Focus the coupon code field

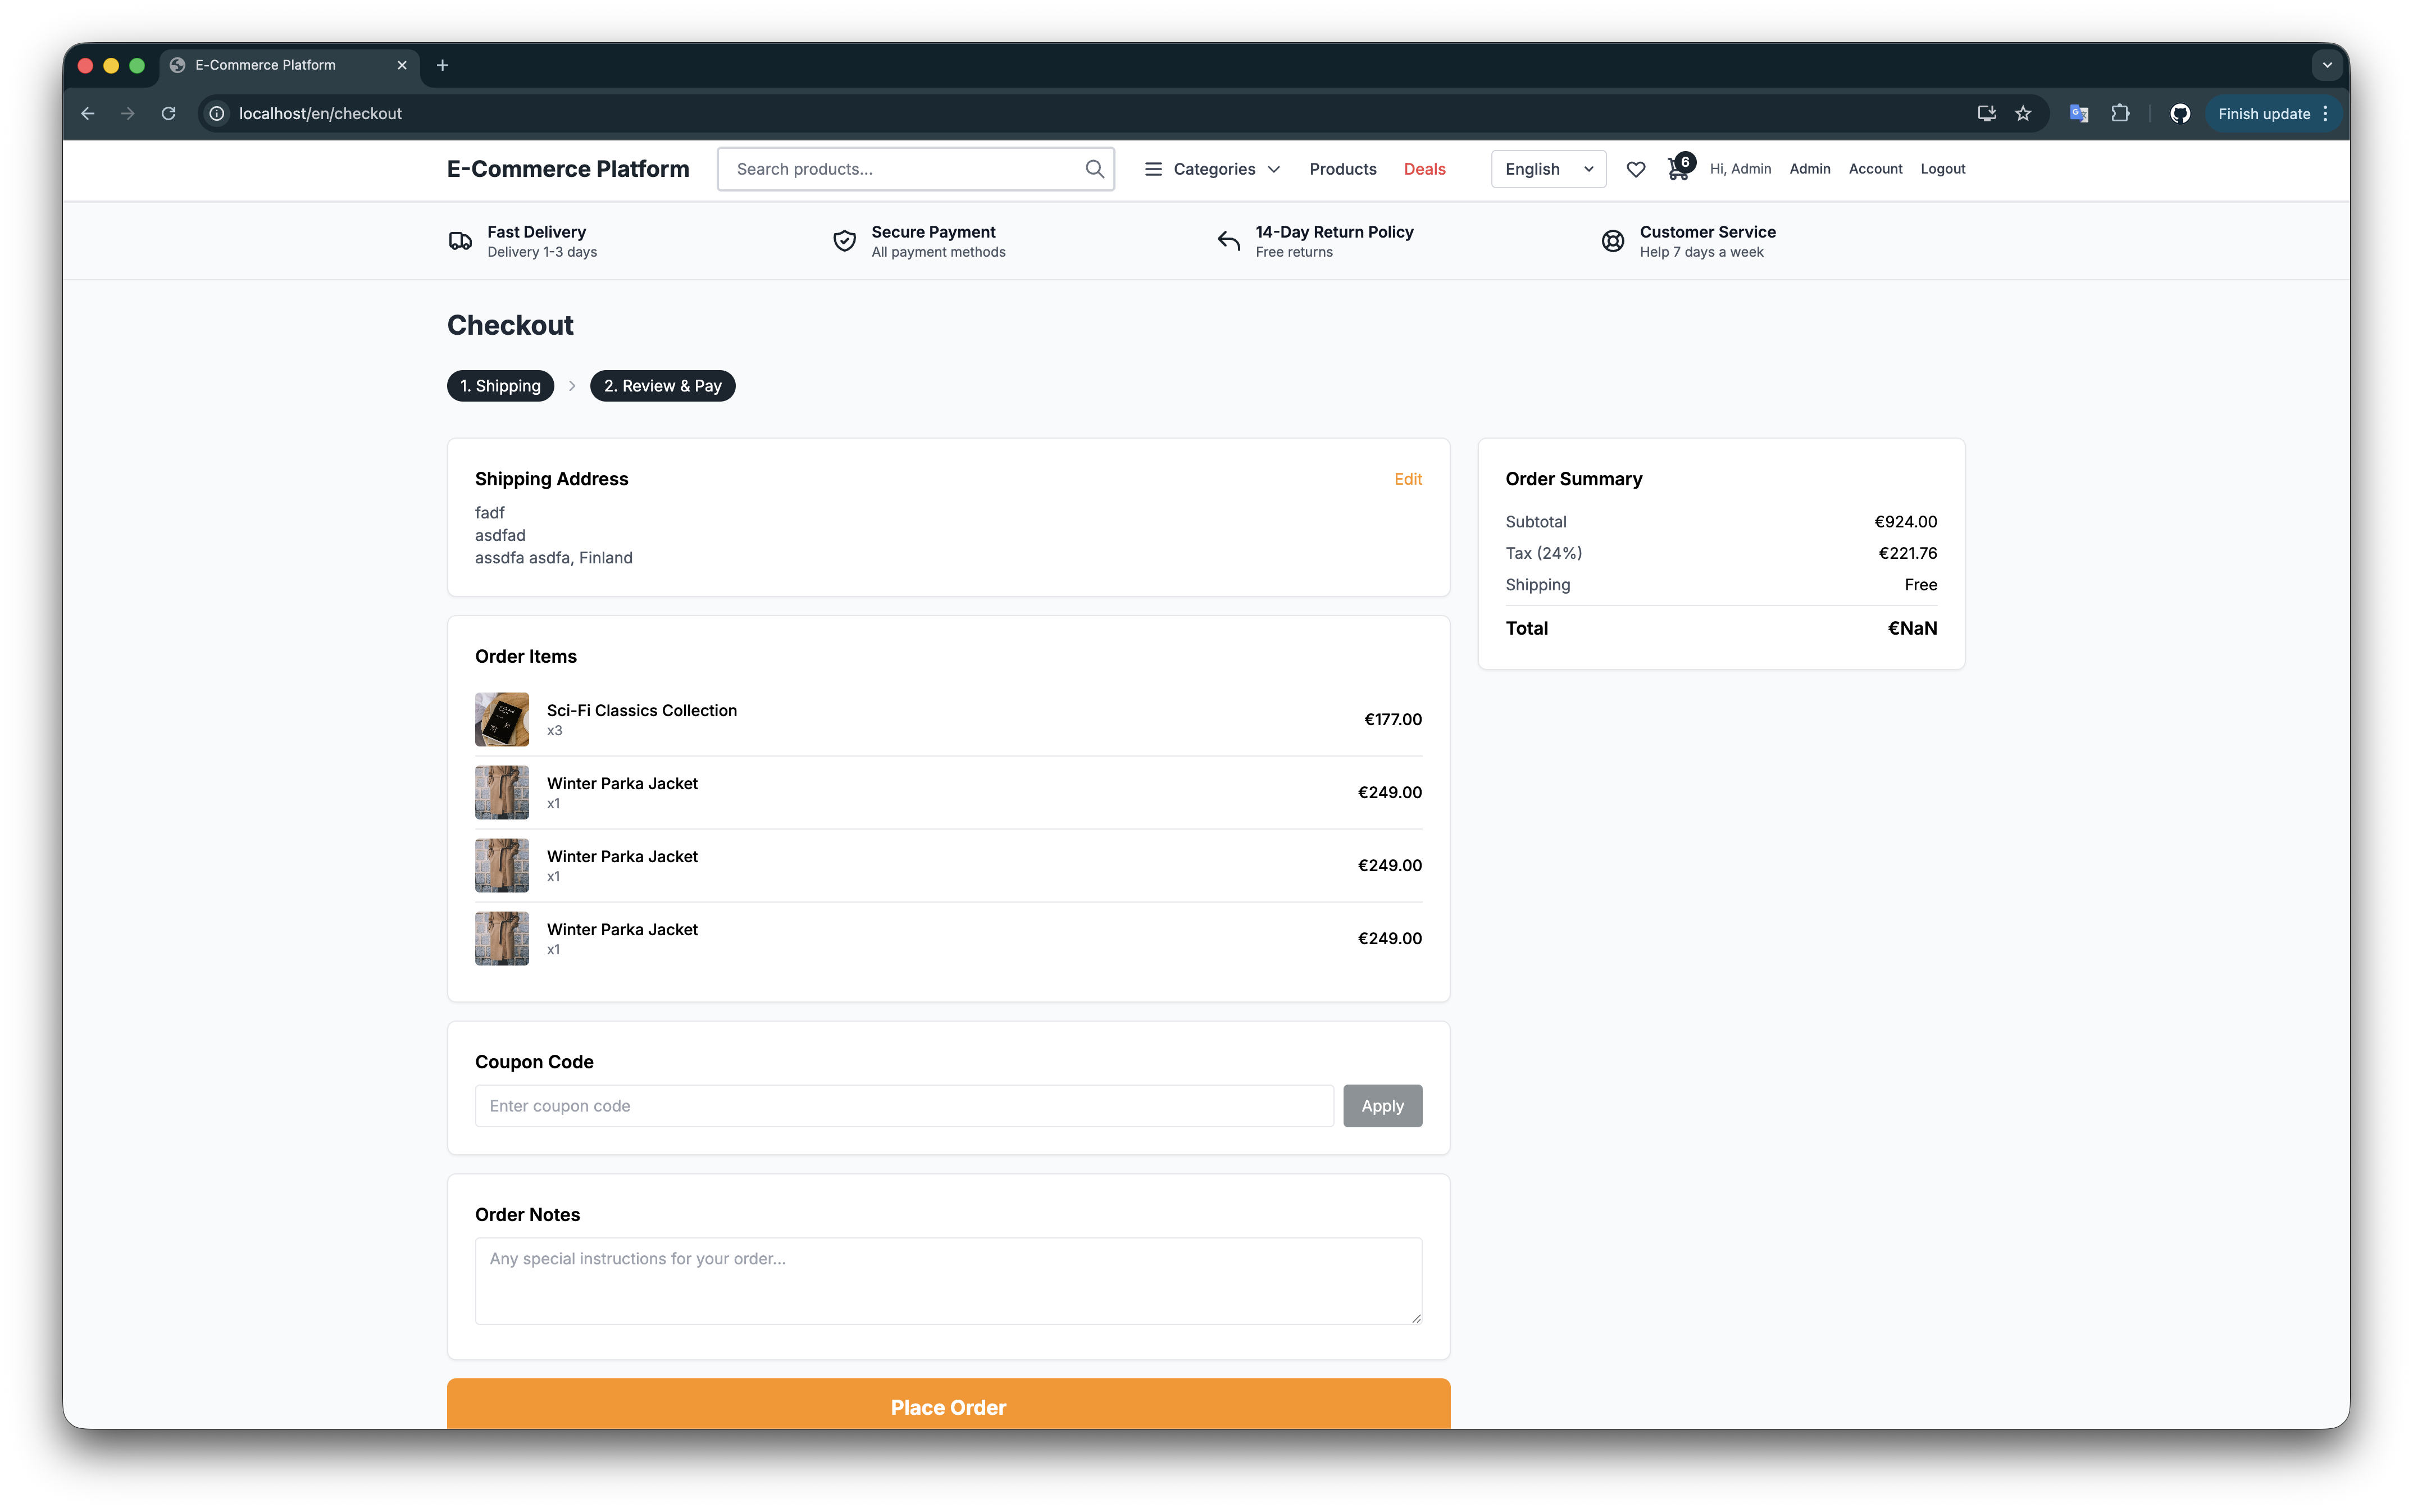coord(903,1106)
